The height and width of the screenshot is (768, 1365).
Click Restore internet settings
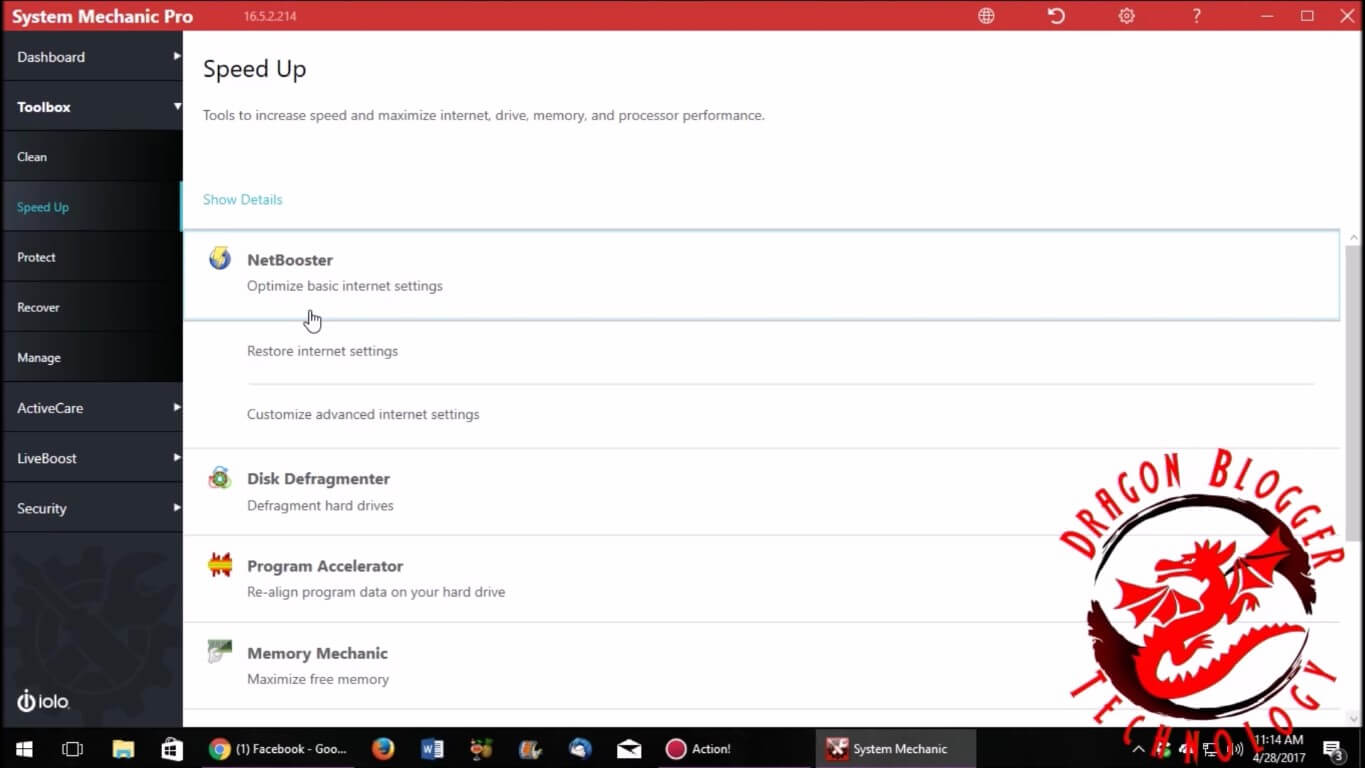pyautogui.click(x=322, y=351)
